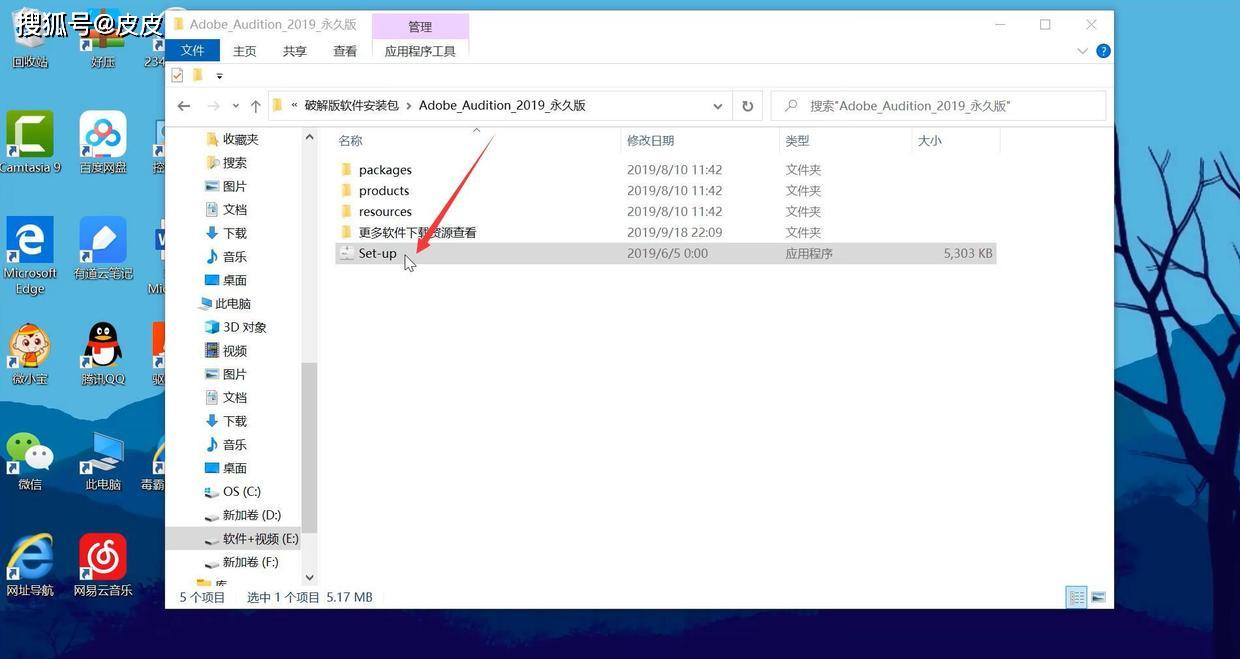
Task: Click the properties checkmark in quick access toolbar
Action: click(x=177, y=75)
